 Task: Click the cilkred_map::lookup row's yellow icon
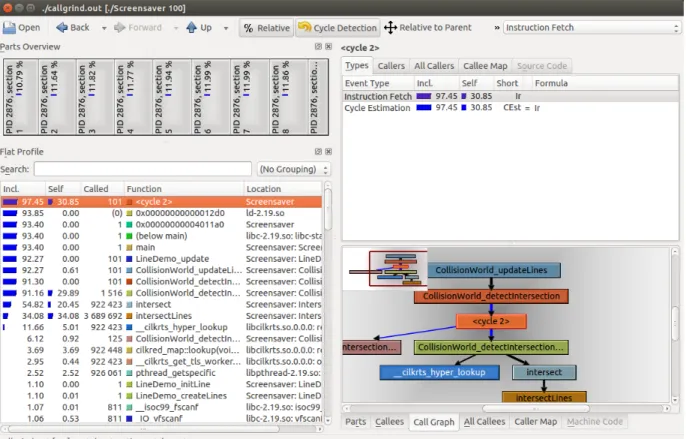[129, 350]
